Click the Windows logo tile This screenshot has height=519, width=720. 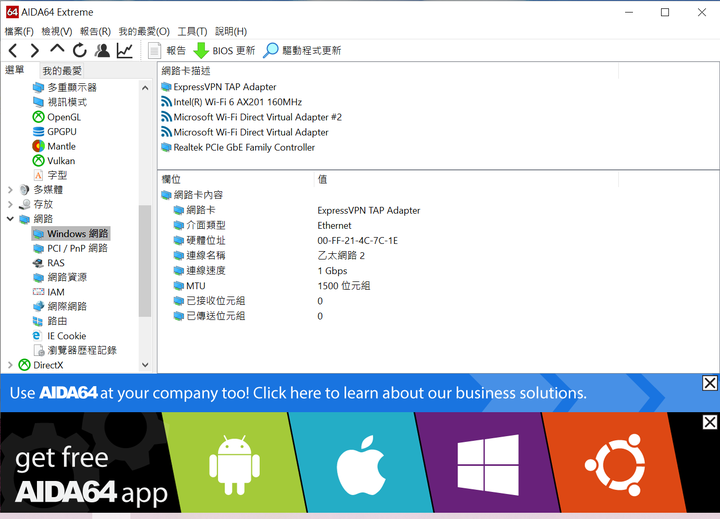[x=488, y=465]
